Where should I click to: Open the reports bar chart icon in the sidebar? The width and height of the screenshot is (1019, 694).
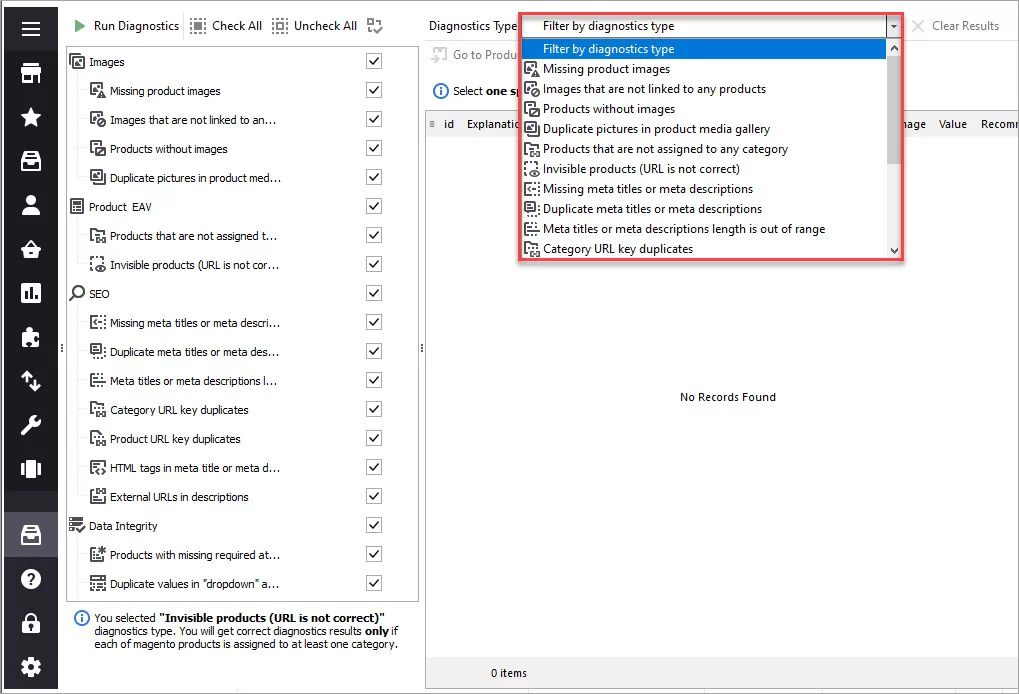pos(31,293)
